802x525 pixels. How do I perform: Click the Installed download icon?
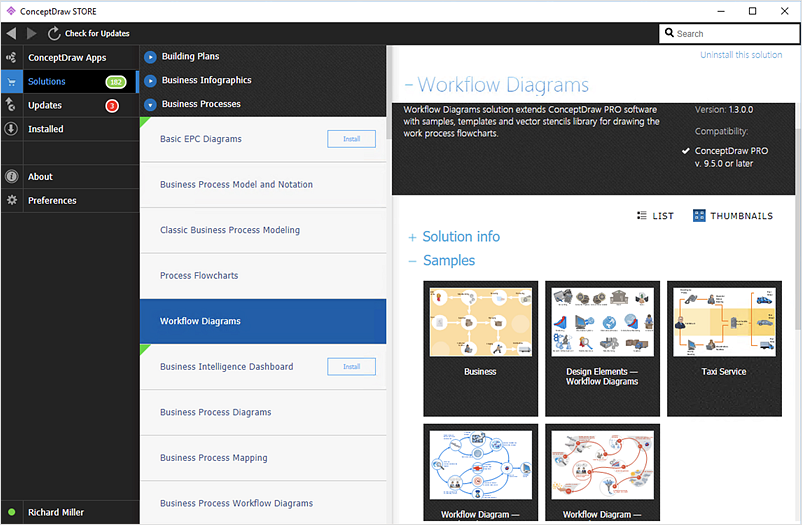point(11,129)
